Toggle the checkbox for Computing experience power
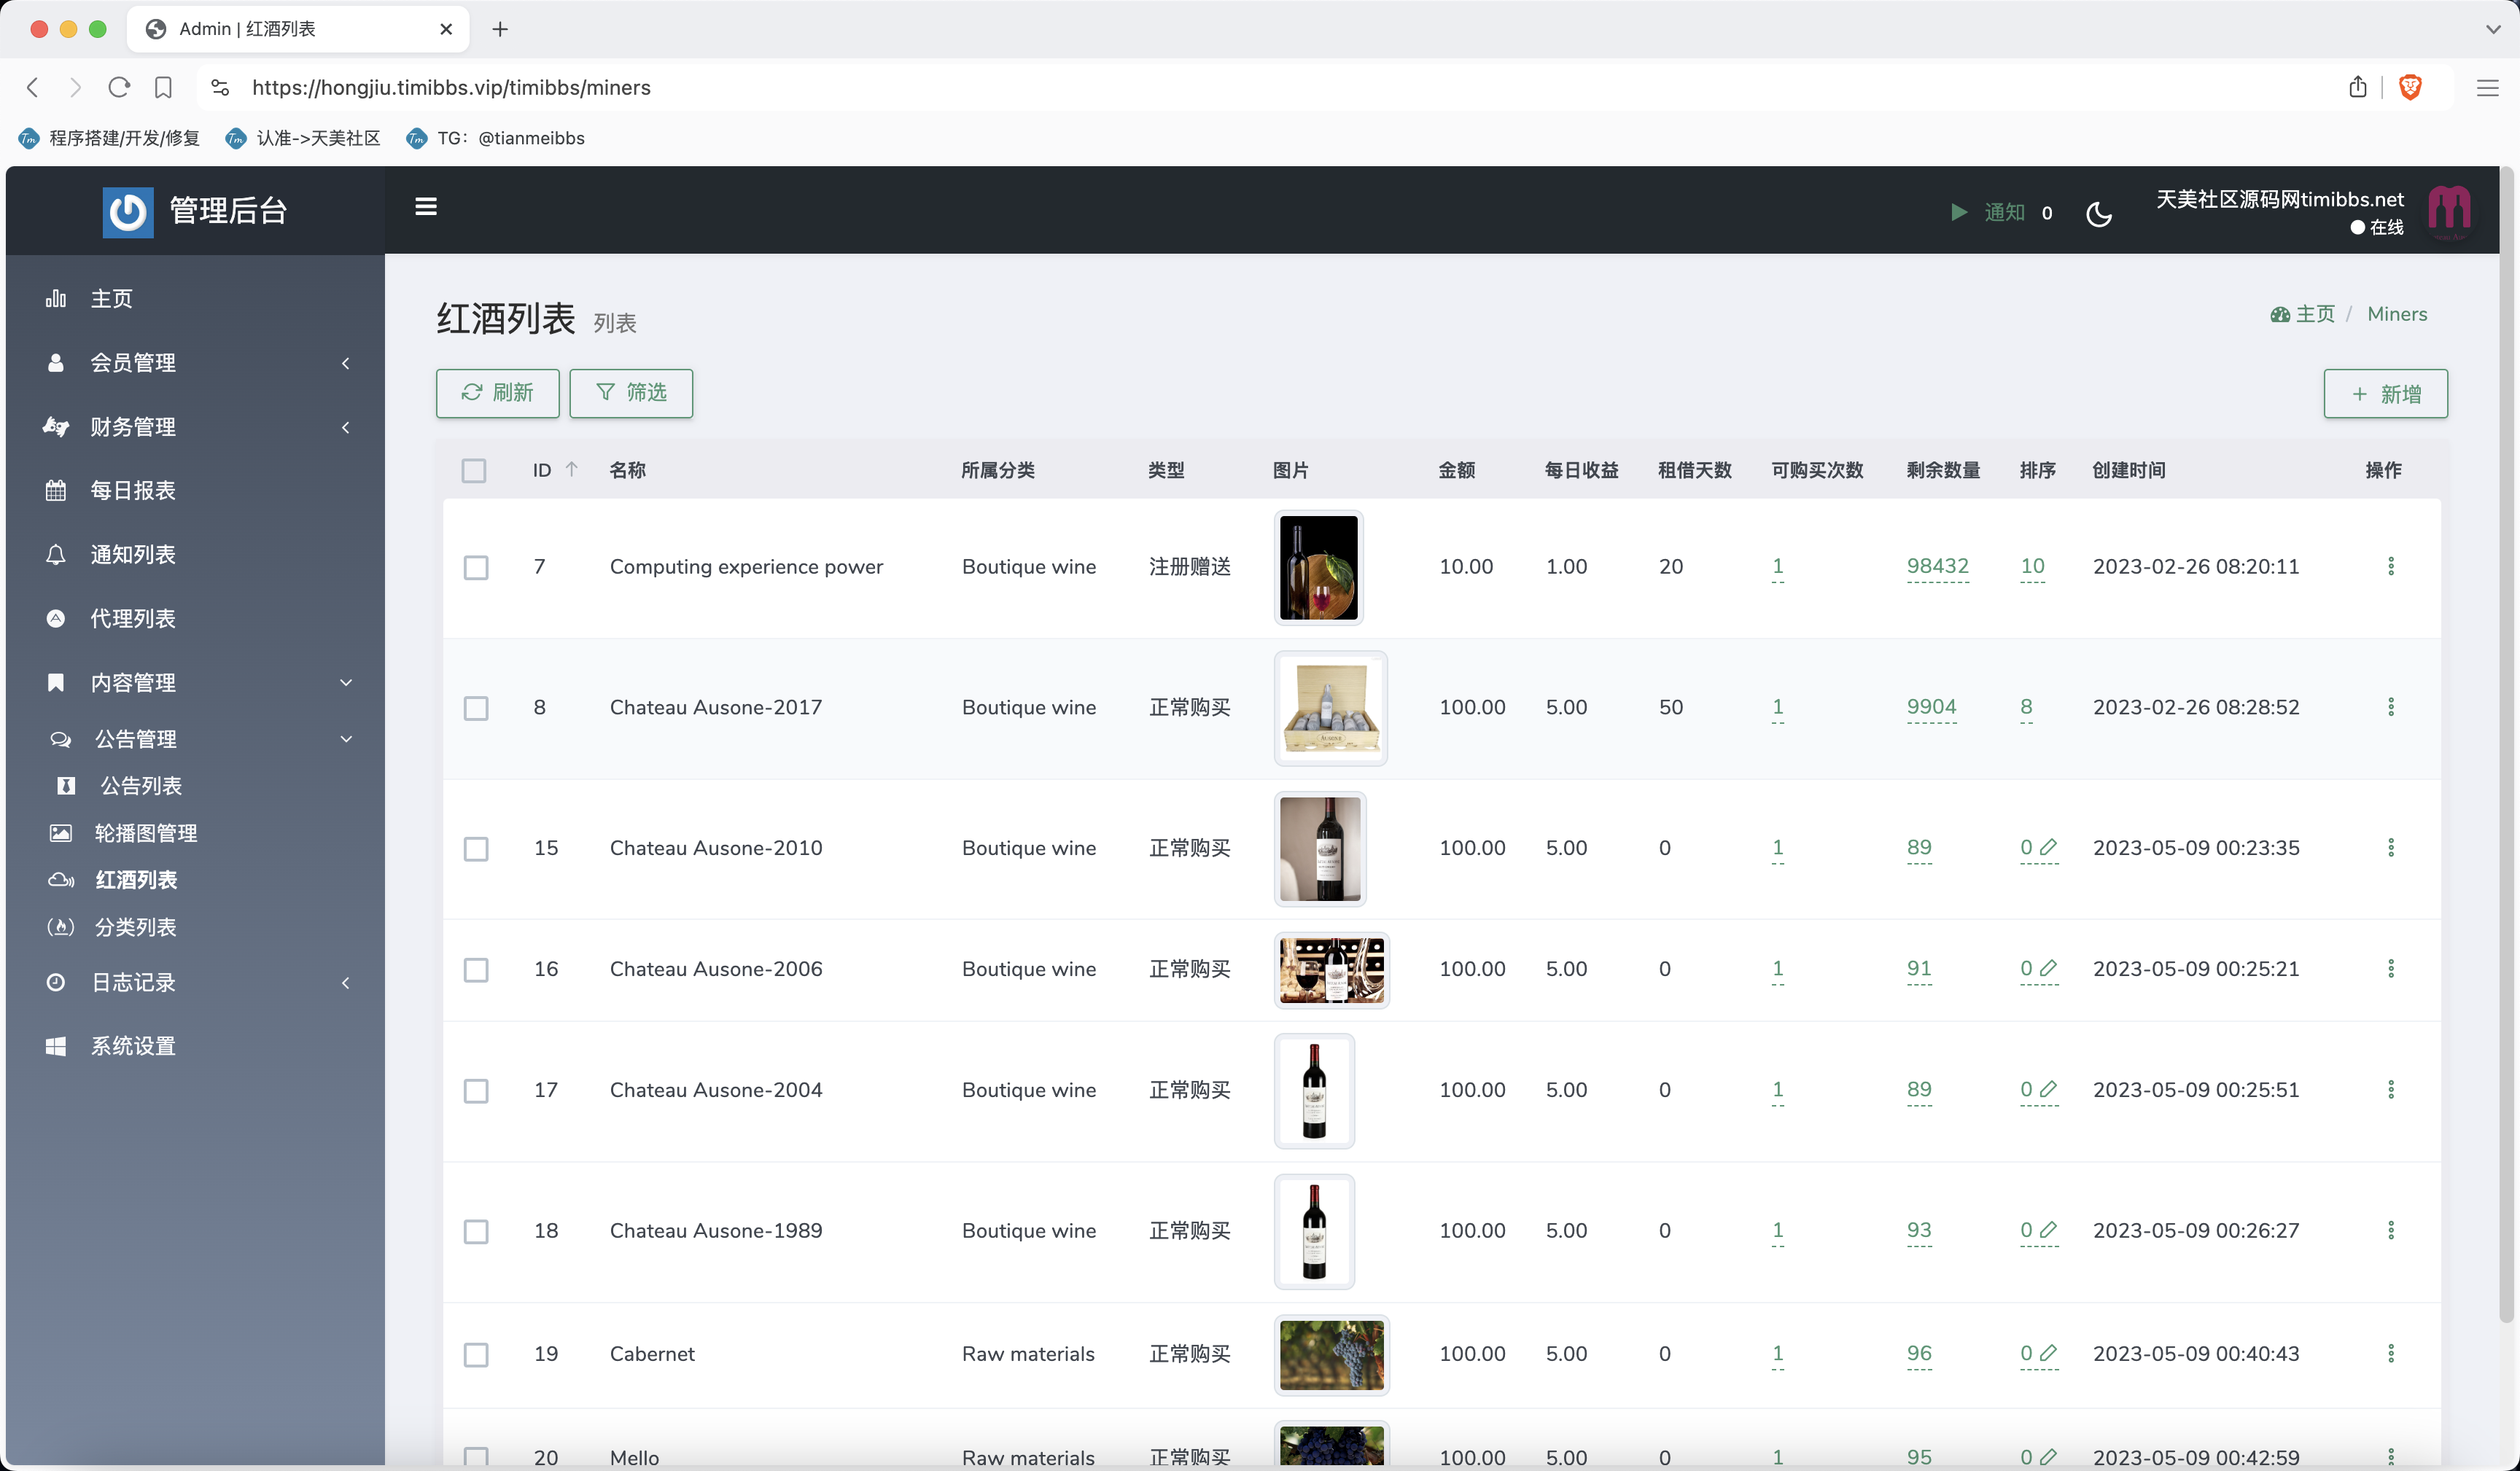 click(x=475, y=566)
